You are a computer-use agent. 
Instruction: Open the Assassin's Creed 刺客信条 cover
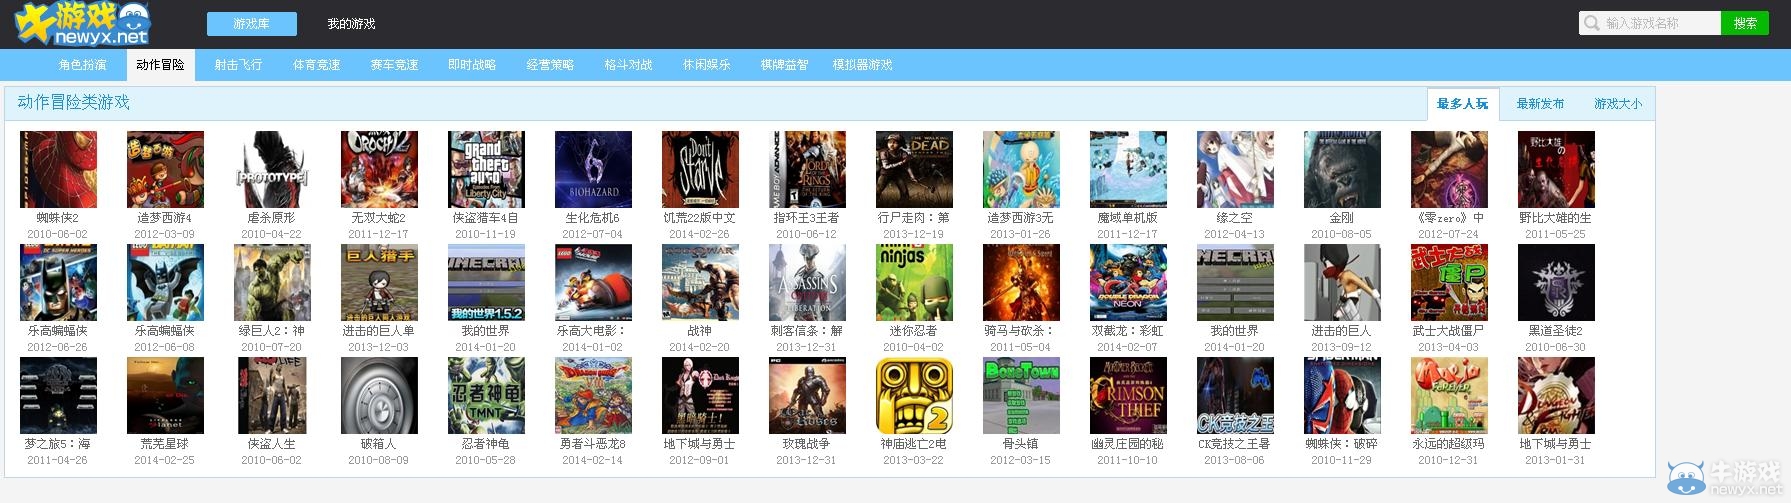click(x=807, y=282)
